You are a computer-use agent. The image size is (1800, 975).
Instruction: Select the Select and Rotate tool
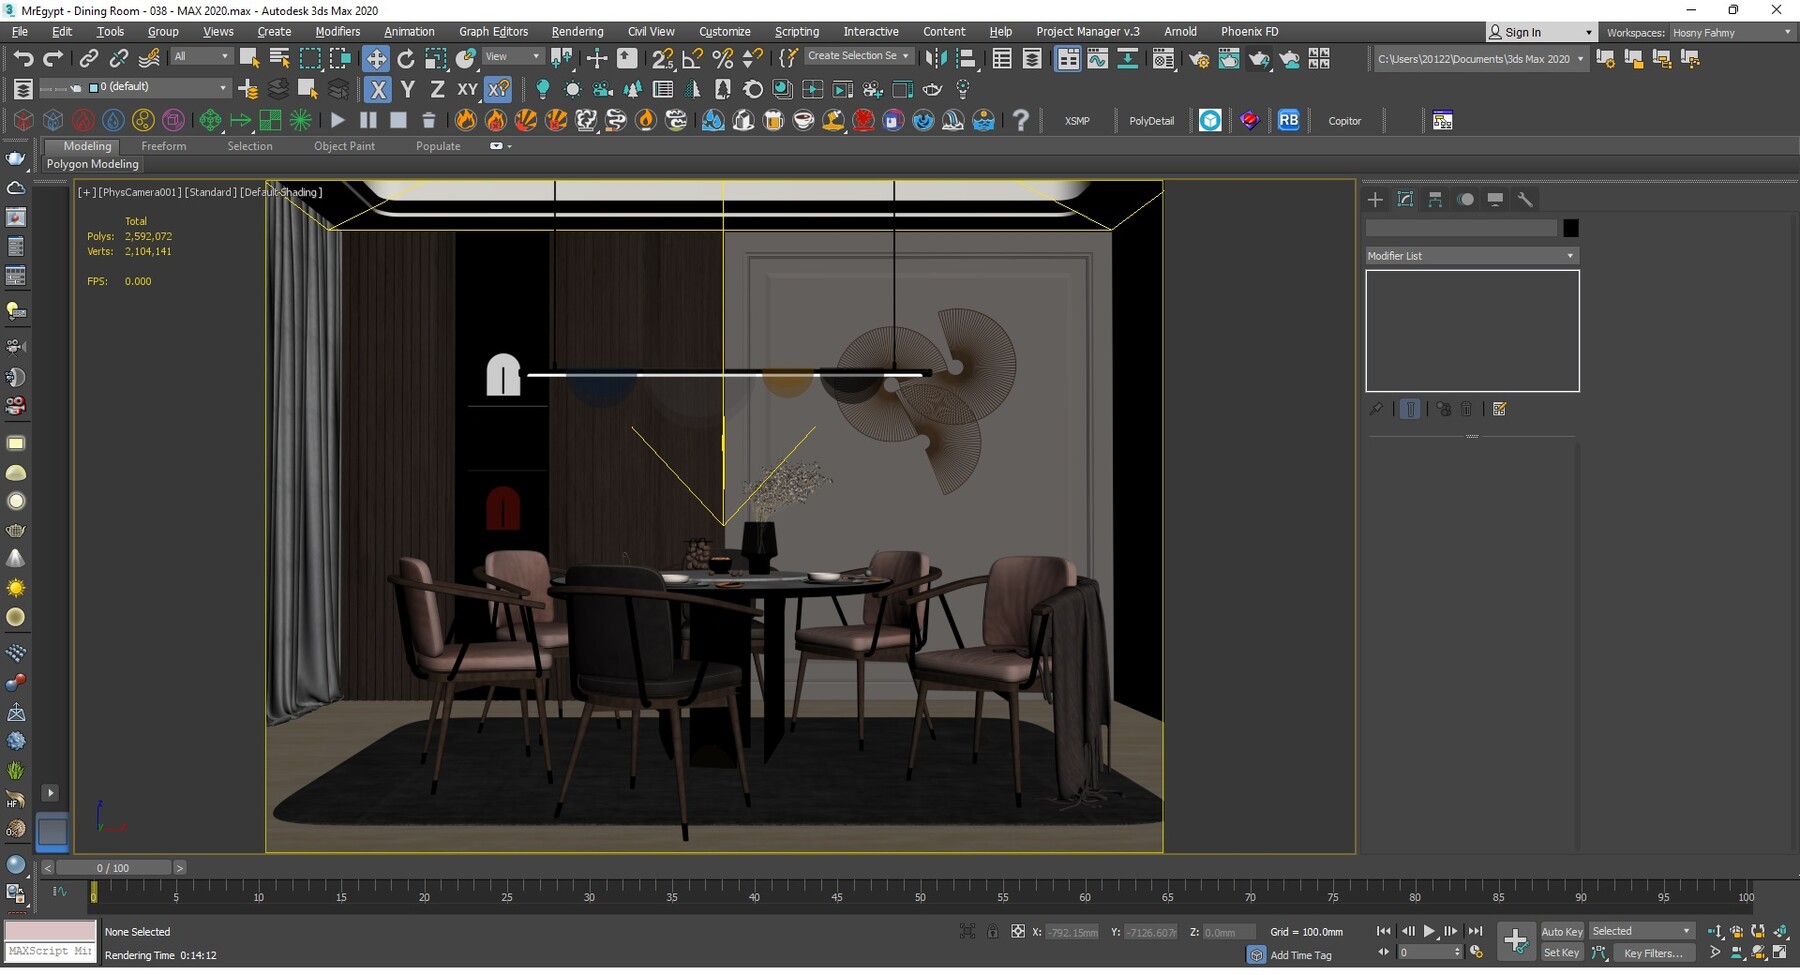406,57
